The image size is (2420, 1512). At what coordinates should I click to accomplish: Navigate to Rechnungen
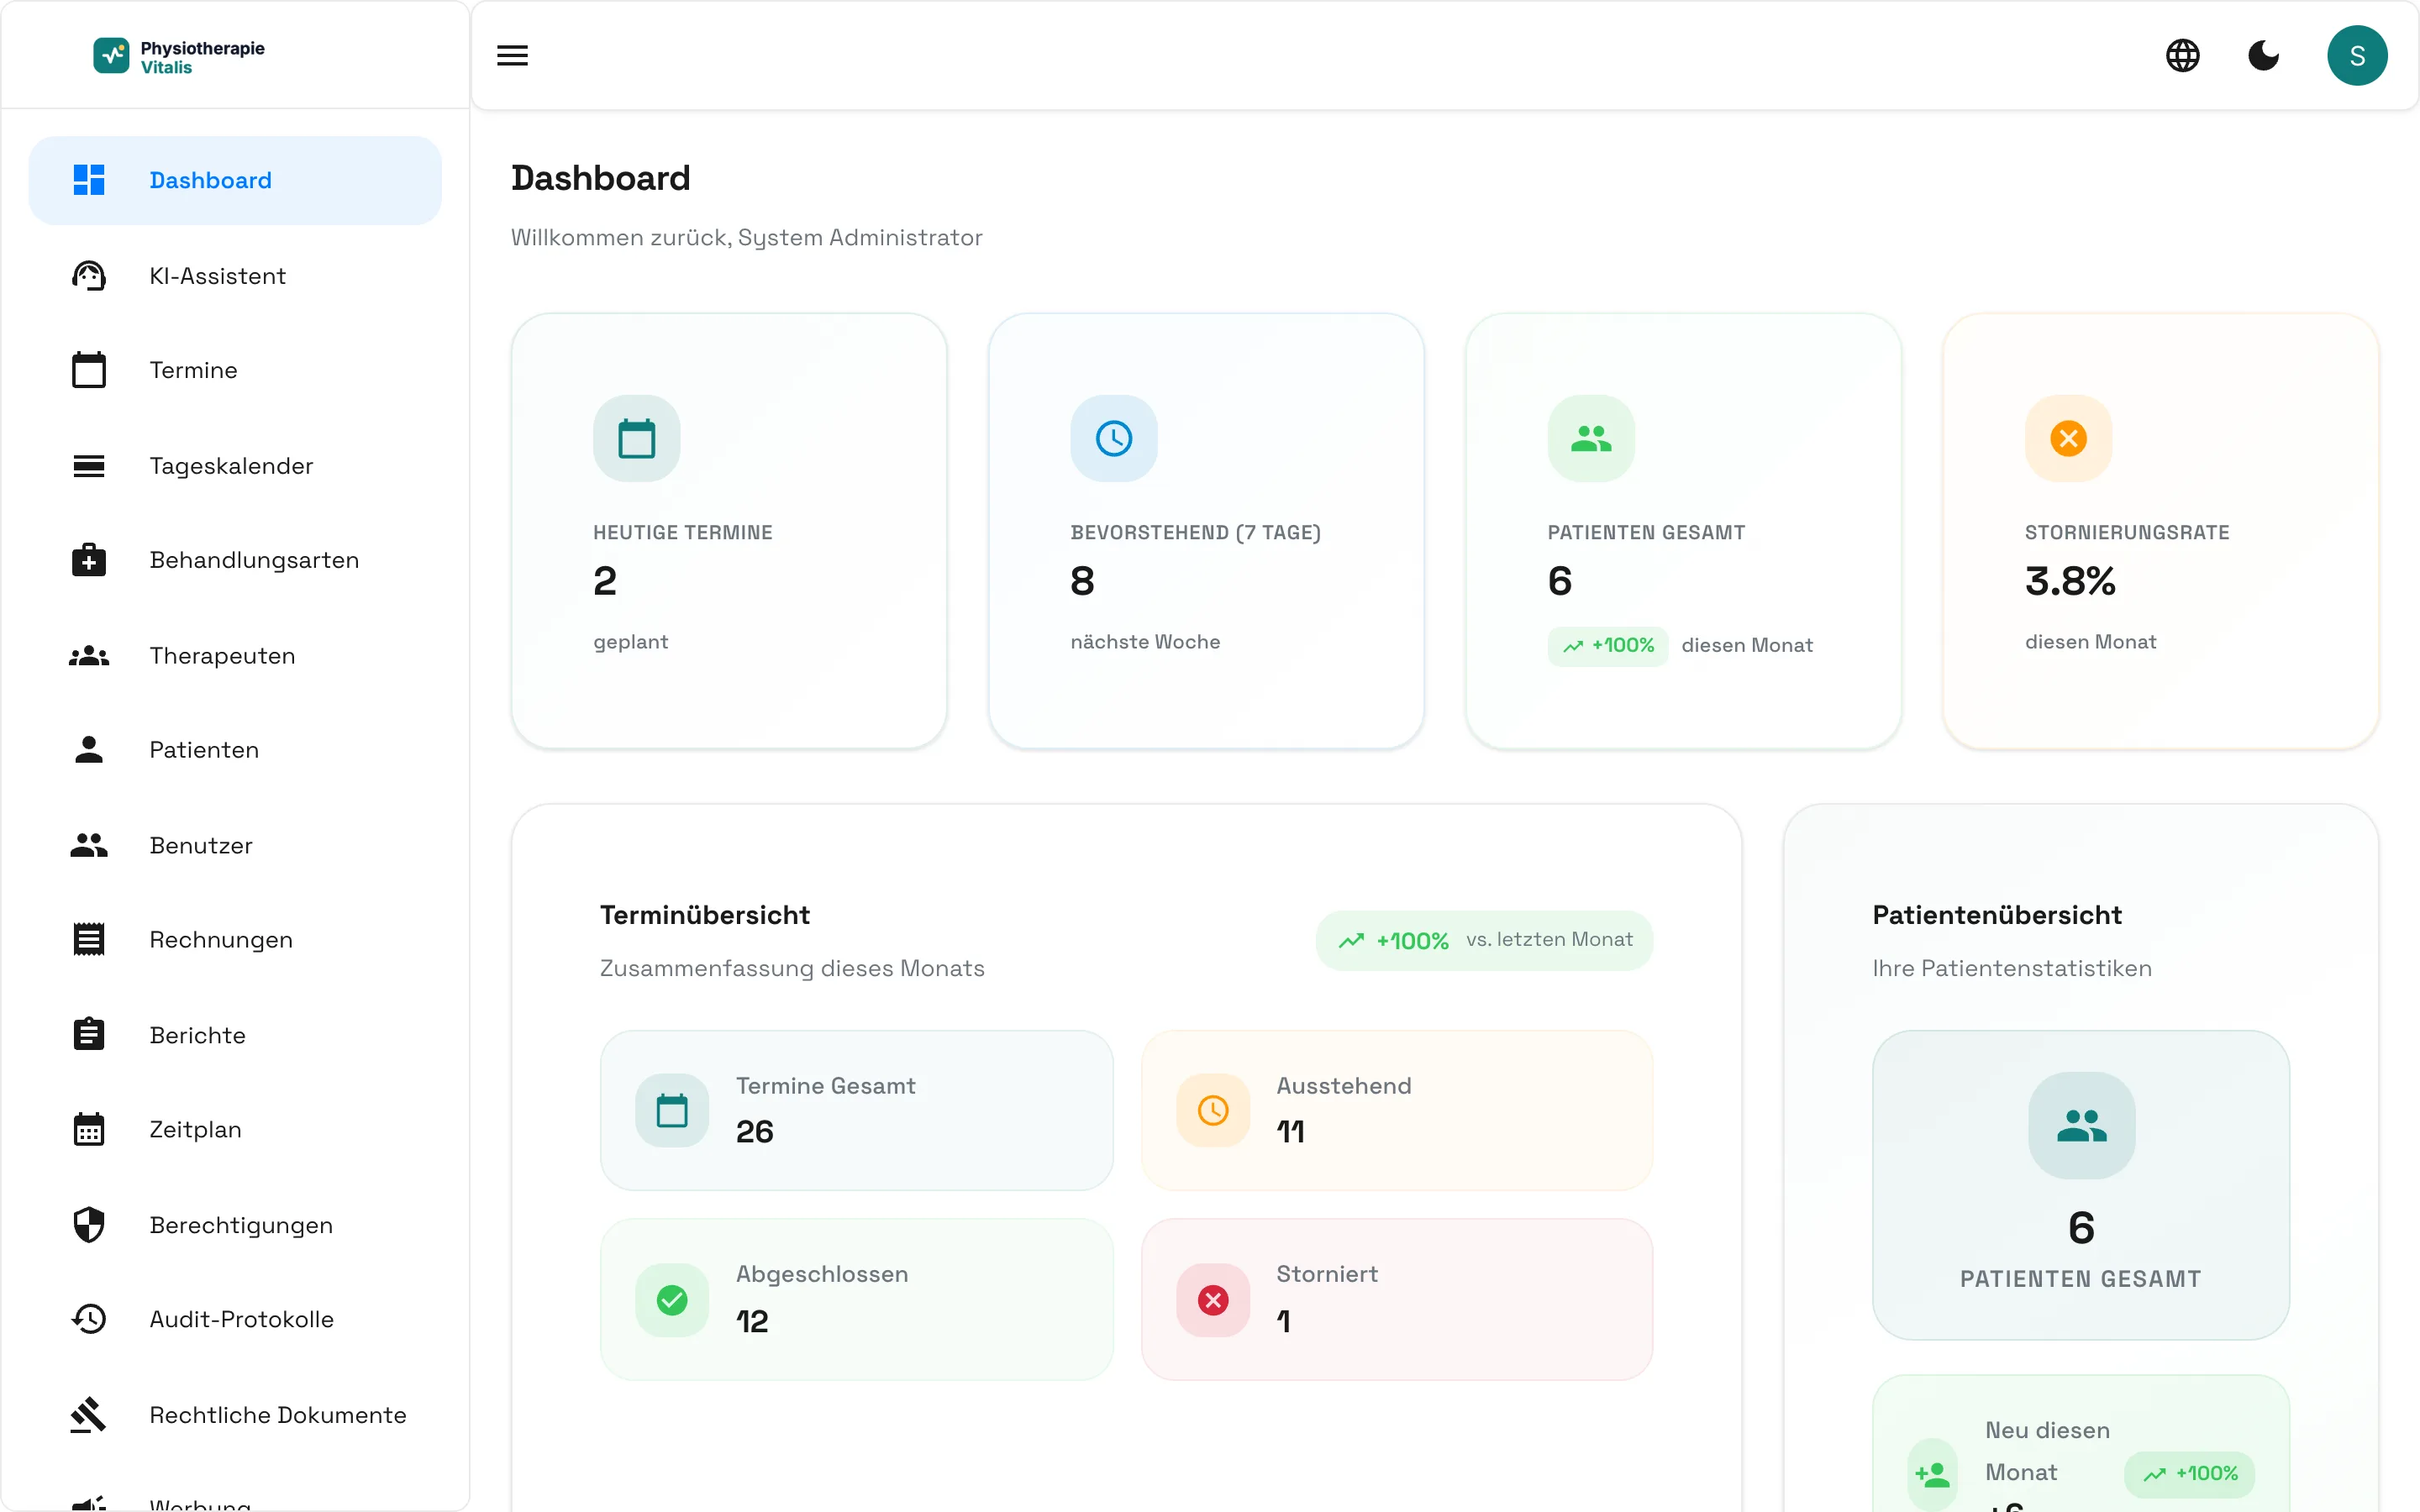point(235,939)
